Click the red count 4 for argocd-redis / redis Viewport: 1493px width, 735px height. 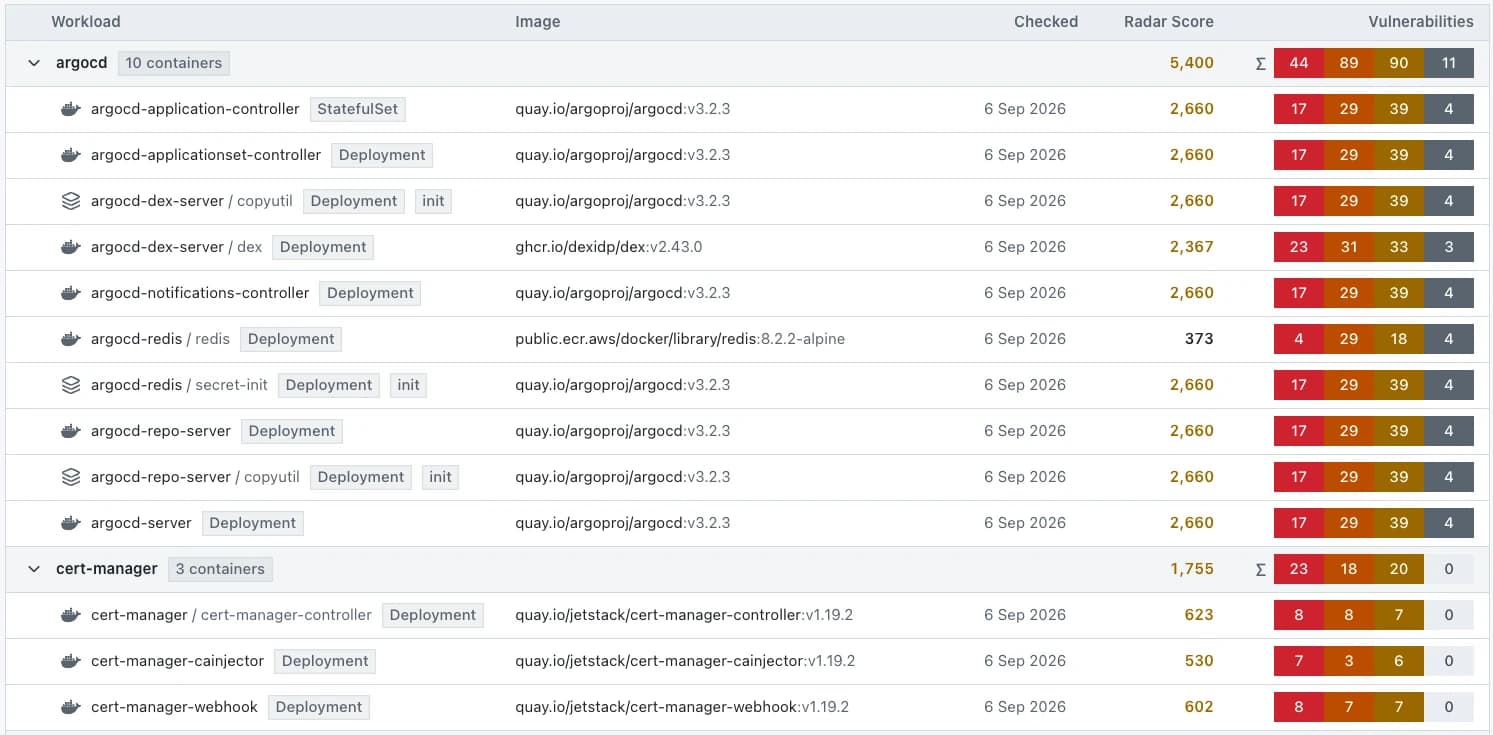tap(1299, 339)
